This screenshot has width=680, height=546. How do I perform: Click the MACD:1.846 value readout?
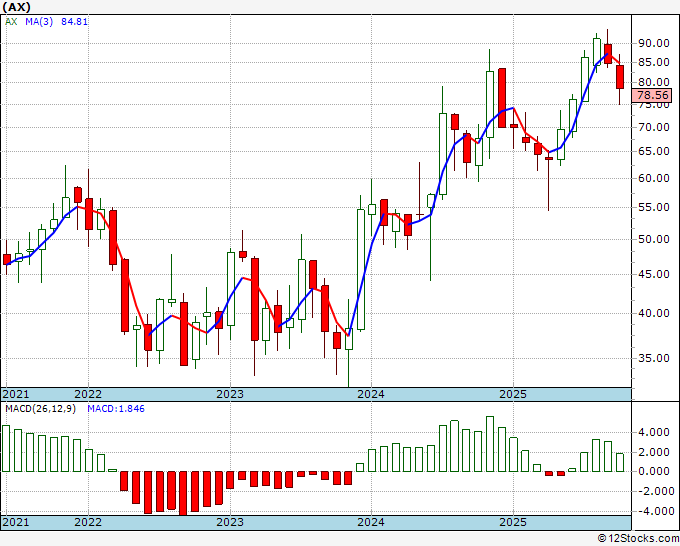click(116, 409)
